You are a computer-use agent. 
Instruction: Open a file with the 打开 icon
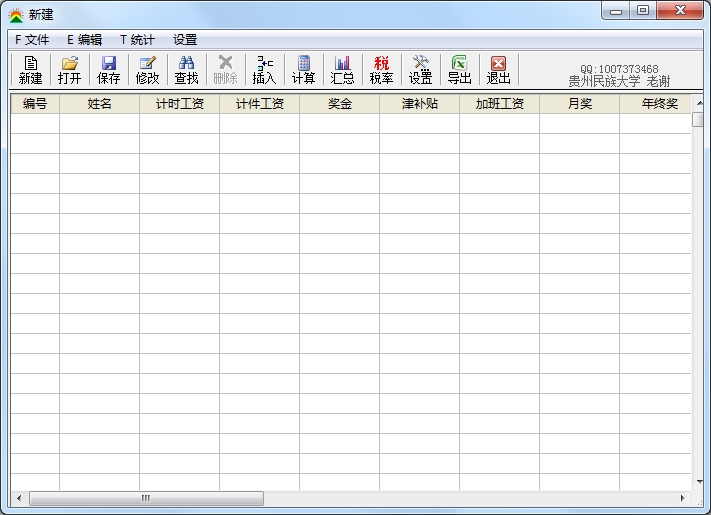click(x=69, y=70)
